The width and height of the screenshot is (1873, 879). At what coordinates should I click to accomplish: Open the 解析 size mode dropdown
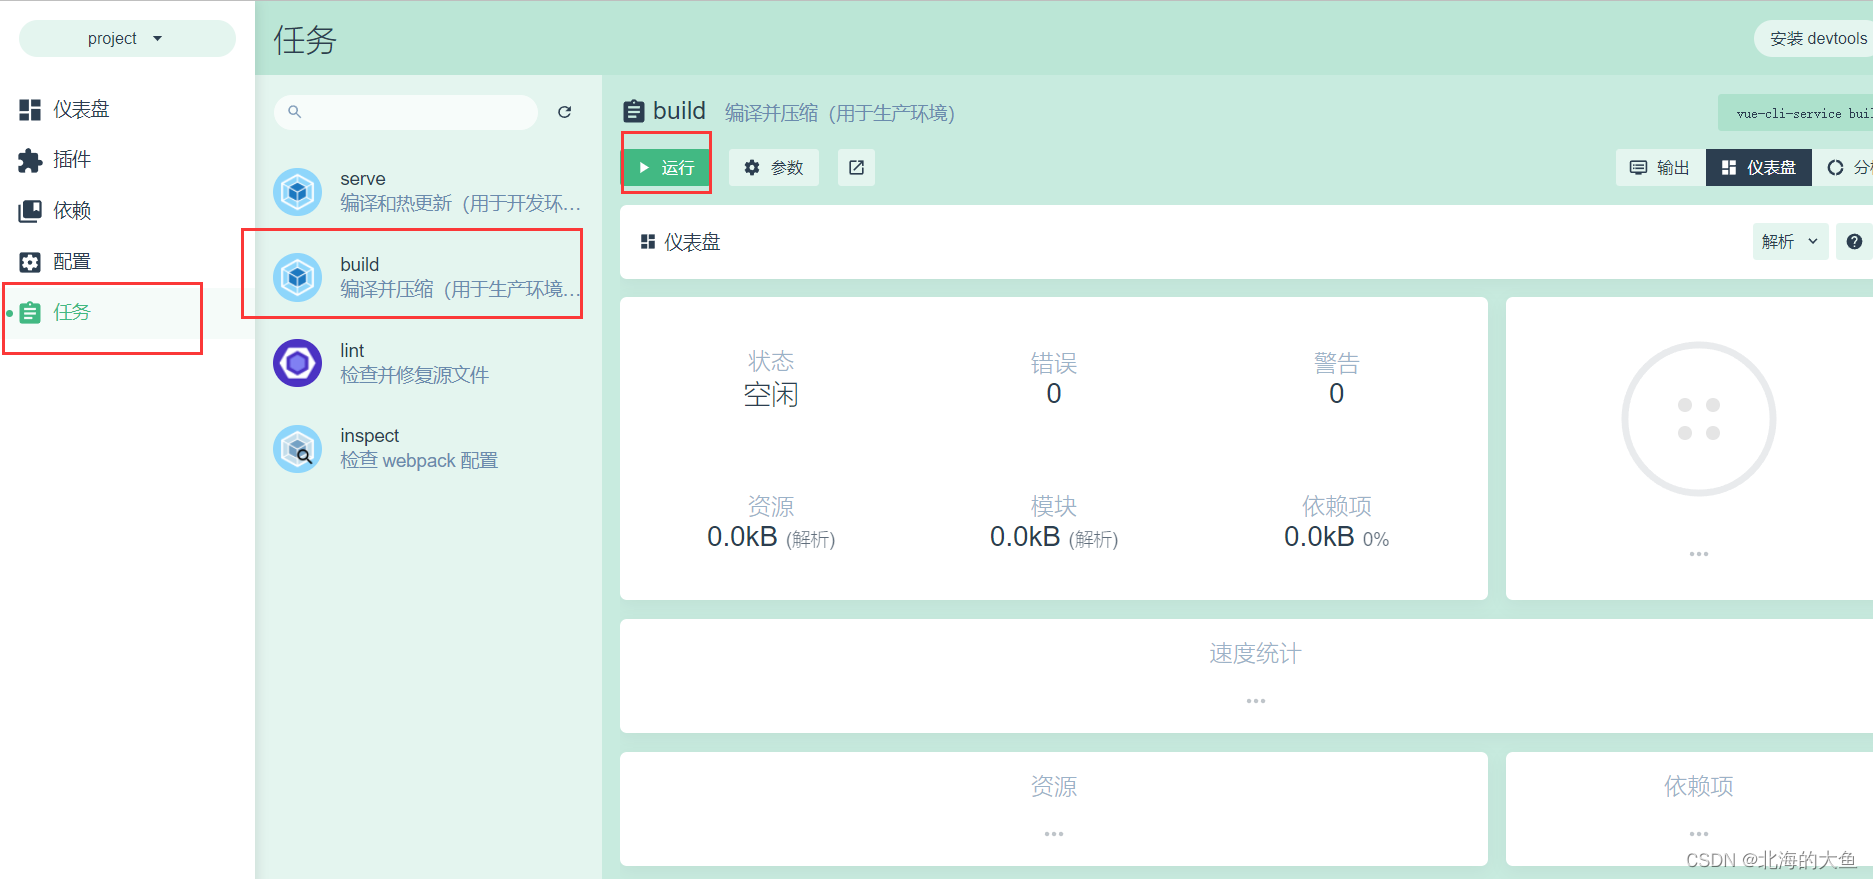click(x=1790, y=242)
